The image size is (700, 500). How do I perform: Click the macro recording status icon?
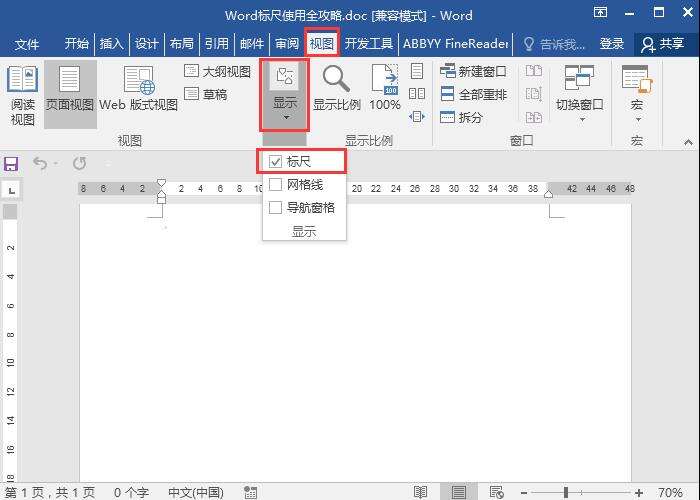point(250,492)
